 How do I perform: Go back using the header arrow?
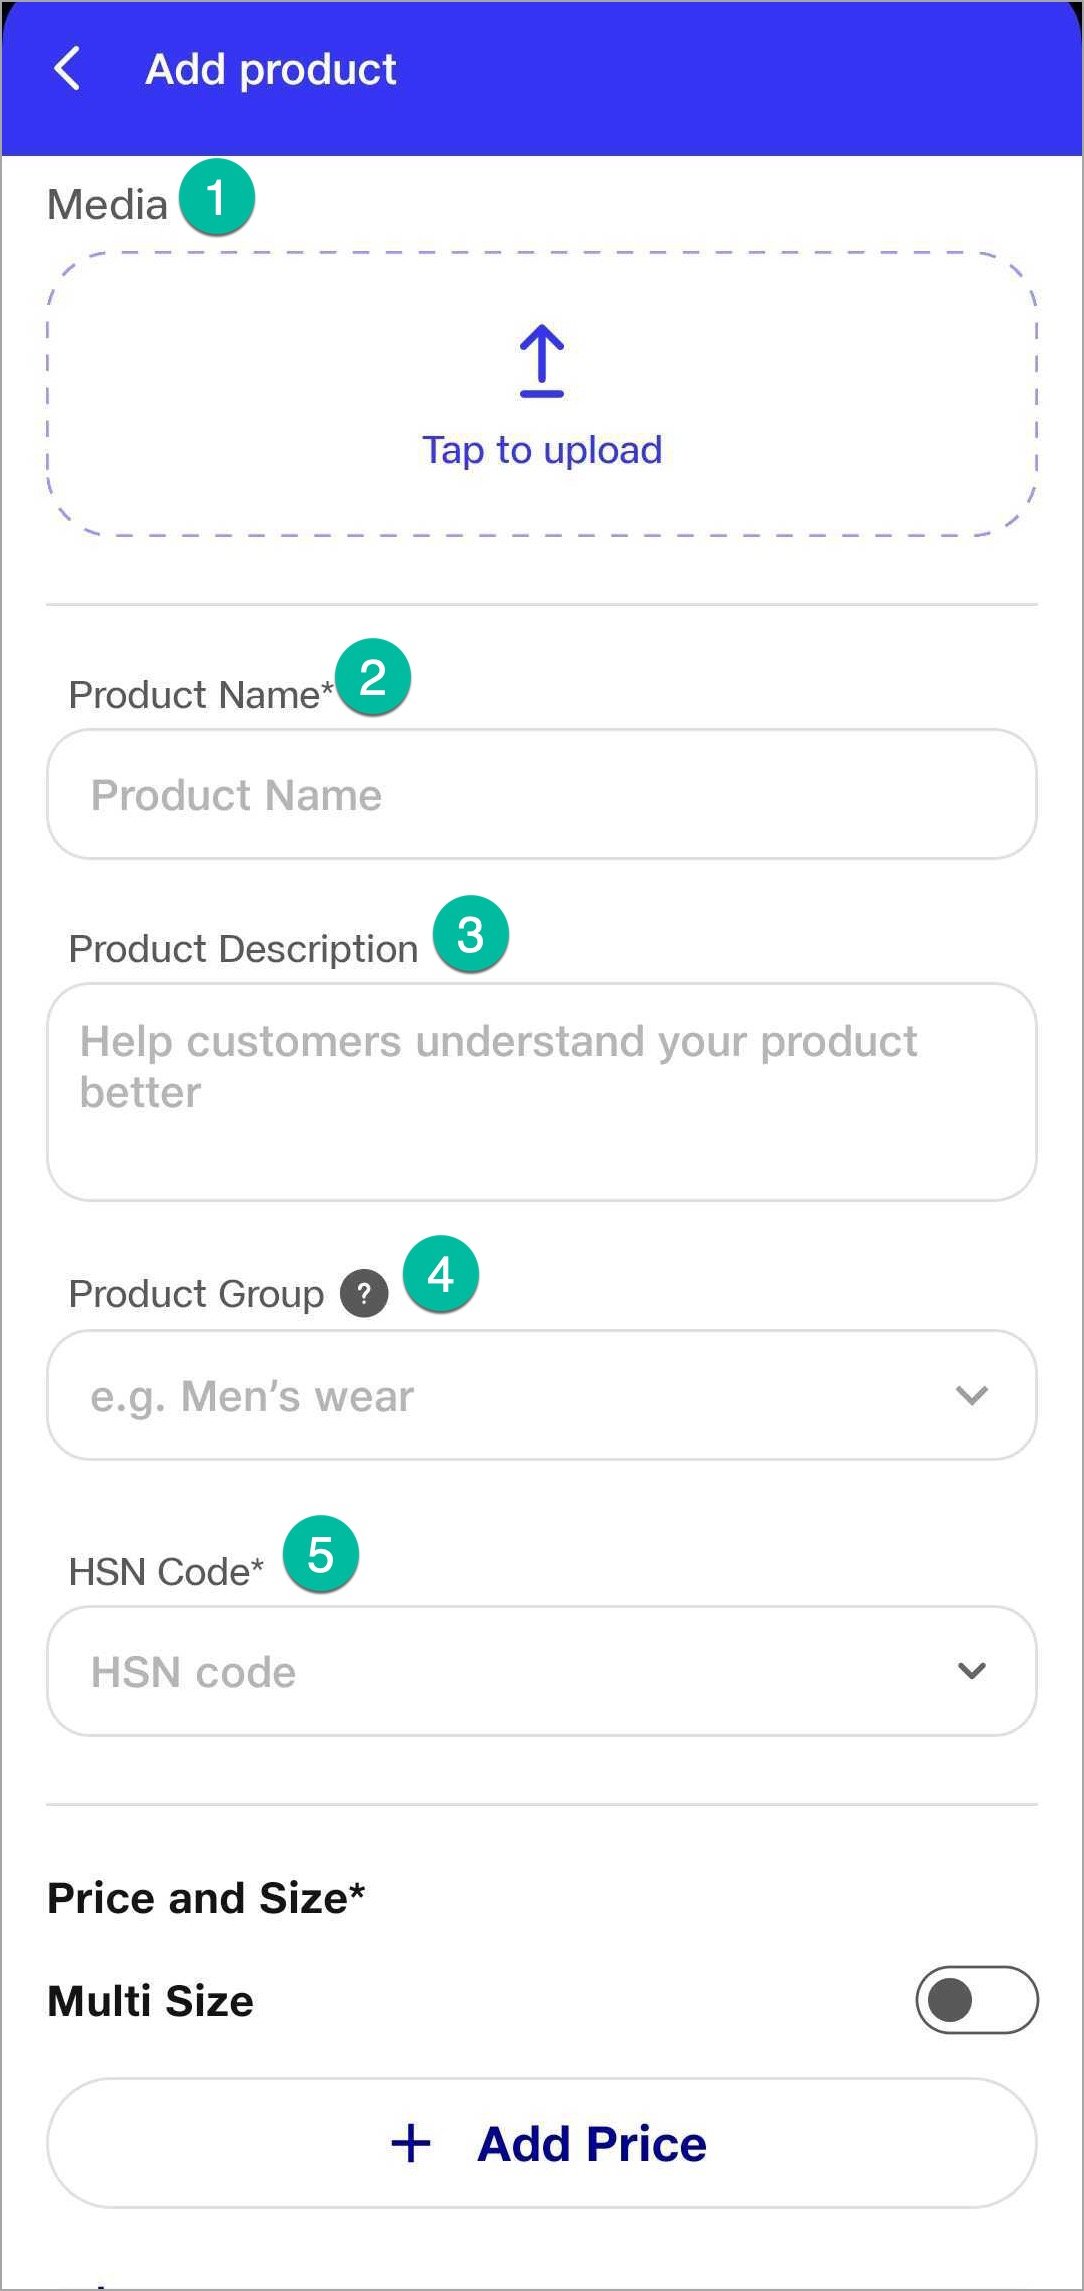coord(67,69)
